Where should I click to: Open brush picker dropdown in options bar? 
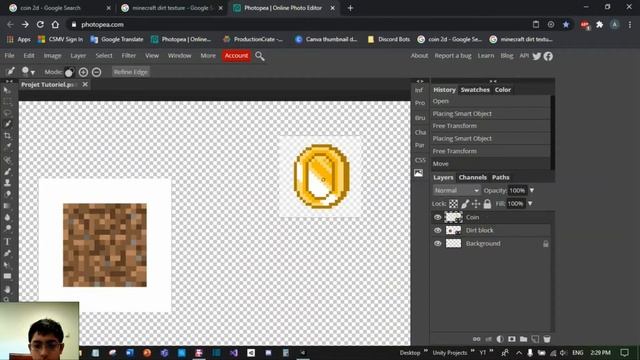28,71
